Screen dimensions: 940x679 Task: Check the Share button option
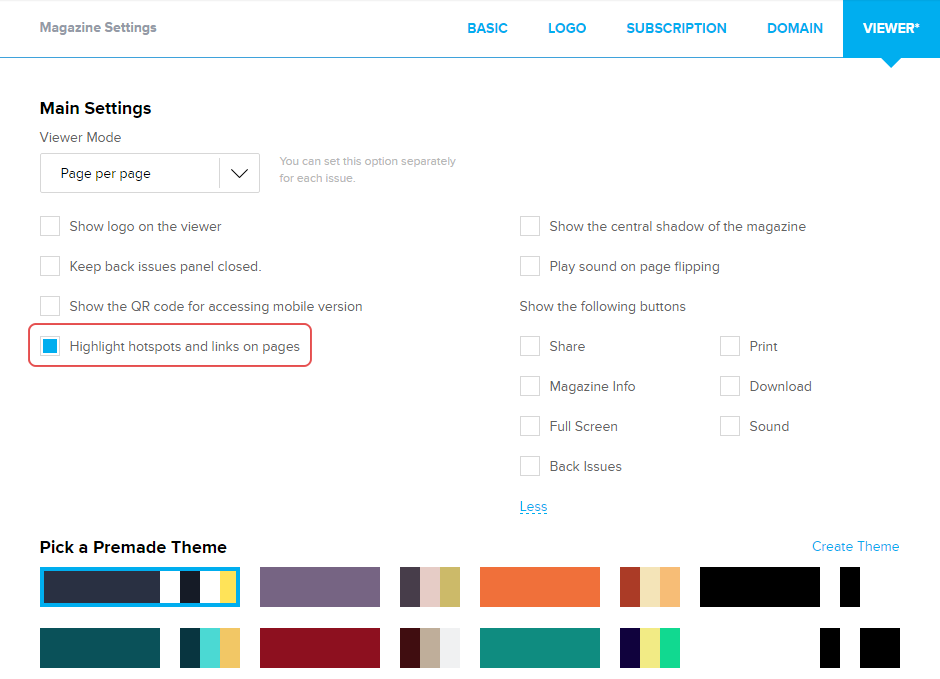[x=530, y=346]
